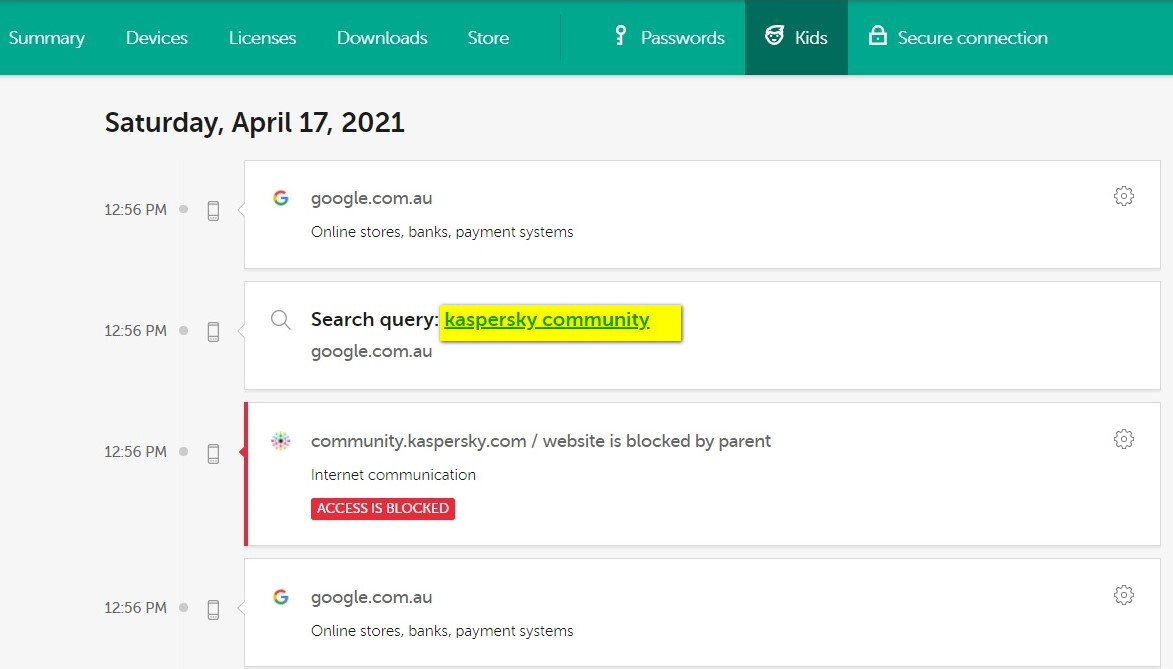The width and height of the screenshot is (1173, 669).
Task: Switch to the Devices tab
Action: click(157, 38)
